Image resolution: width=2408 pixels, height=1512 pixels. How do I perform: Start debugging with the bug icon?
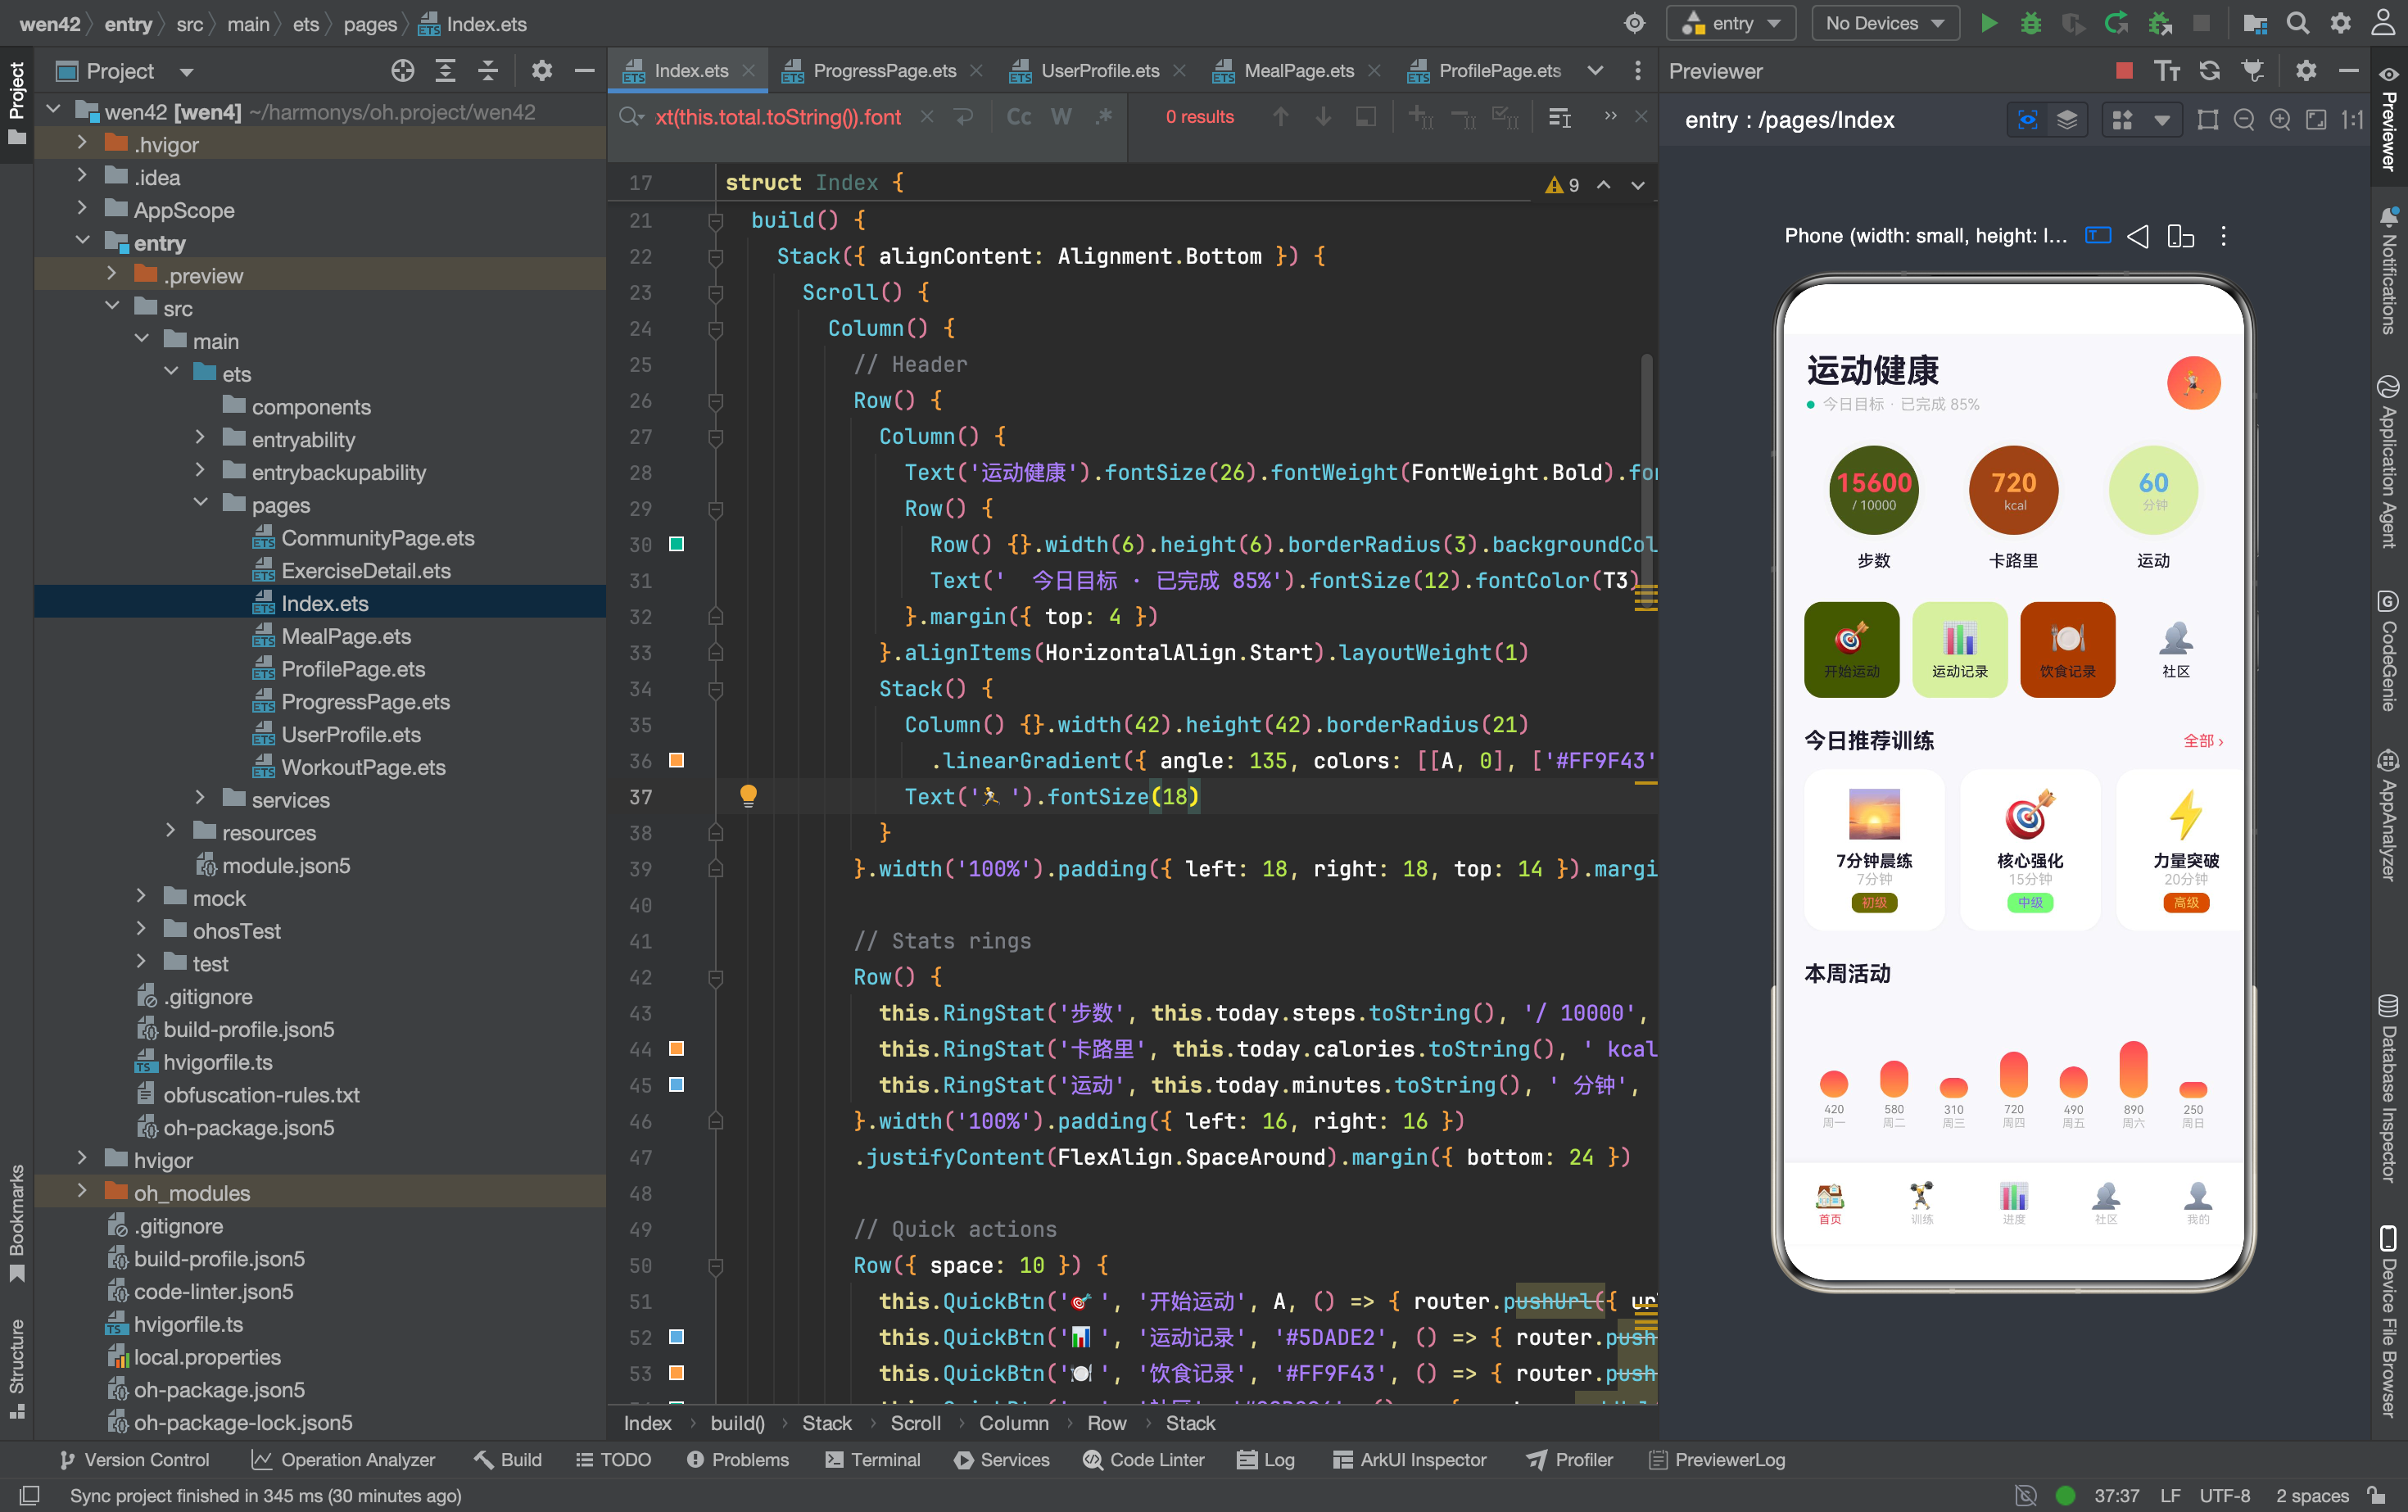(x=2031, y=23)
